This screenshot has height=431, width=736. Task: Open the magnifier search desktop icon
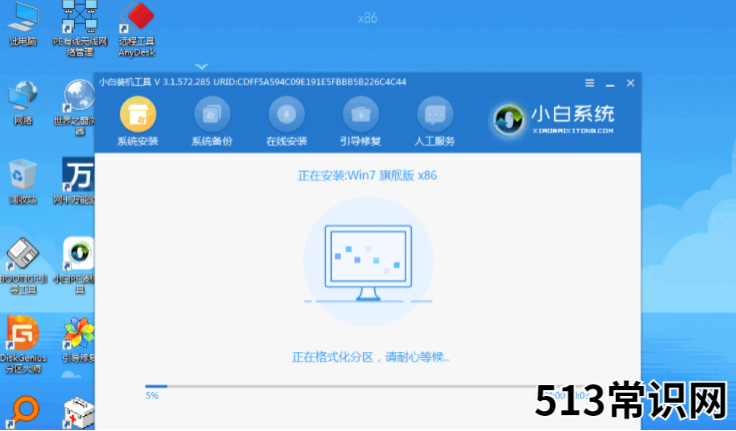[x=23, y=412]
